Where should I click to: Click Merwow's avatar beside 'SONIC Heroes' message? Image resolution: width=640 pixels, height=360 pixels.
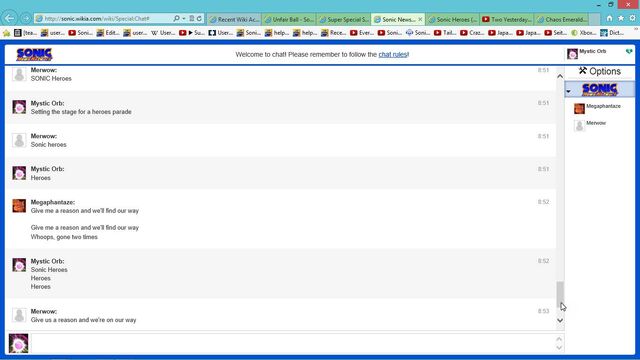(x=19, y=74)
